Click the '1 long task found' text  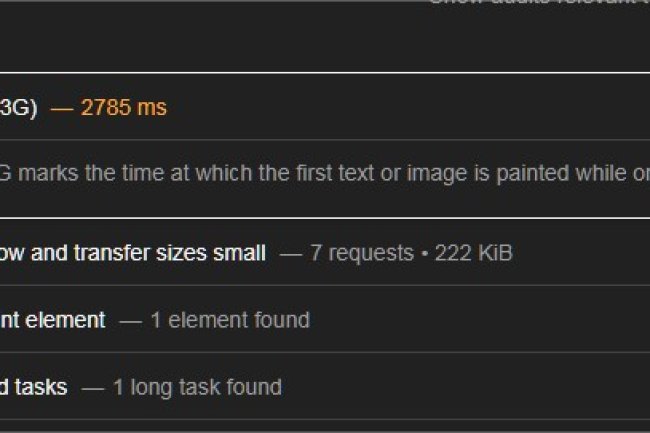tap(197, 387)
